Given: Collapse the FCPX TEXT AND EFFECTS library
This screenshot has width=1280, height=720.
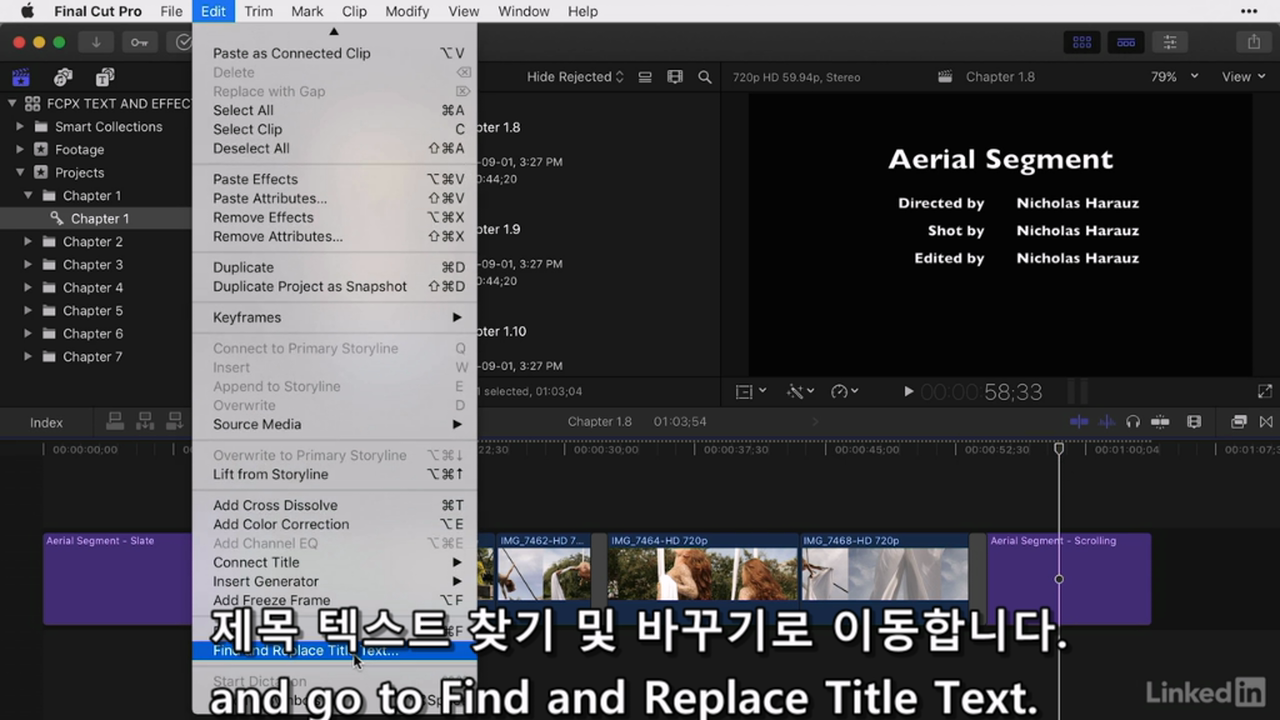Looking at the screenshot, I should [12, 103].
